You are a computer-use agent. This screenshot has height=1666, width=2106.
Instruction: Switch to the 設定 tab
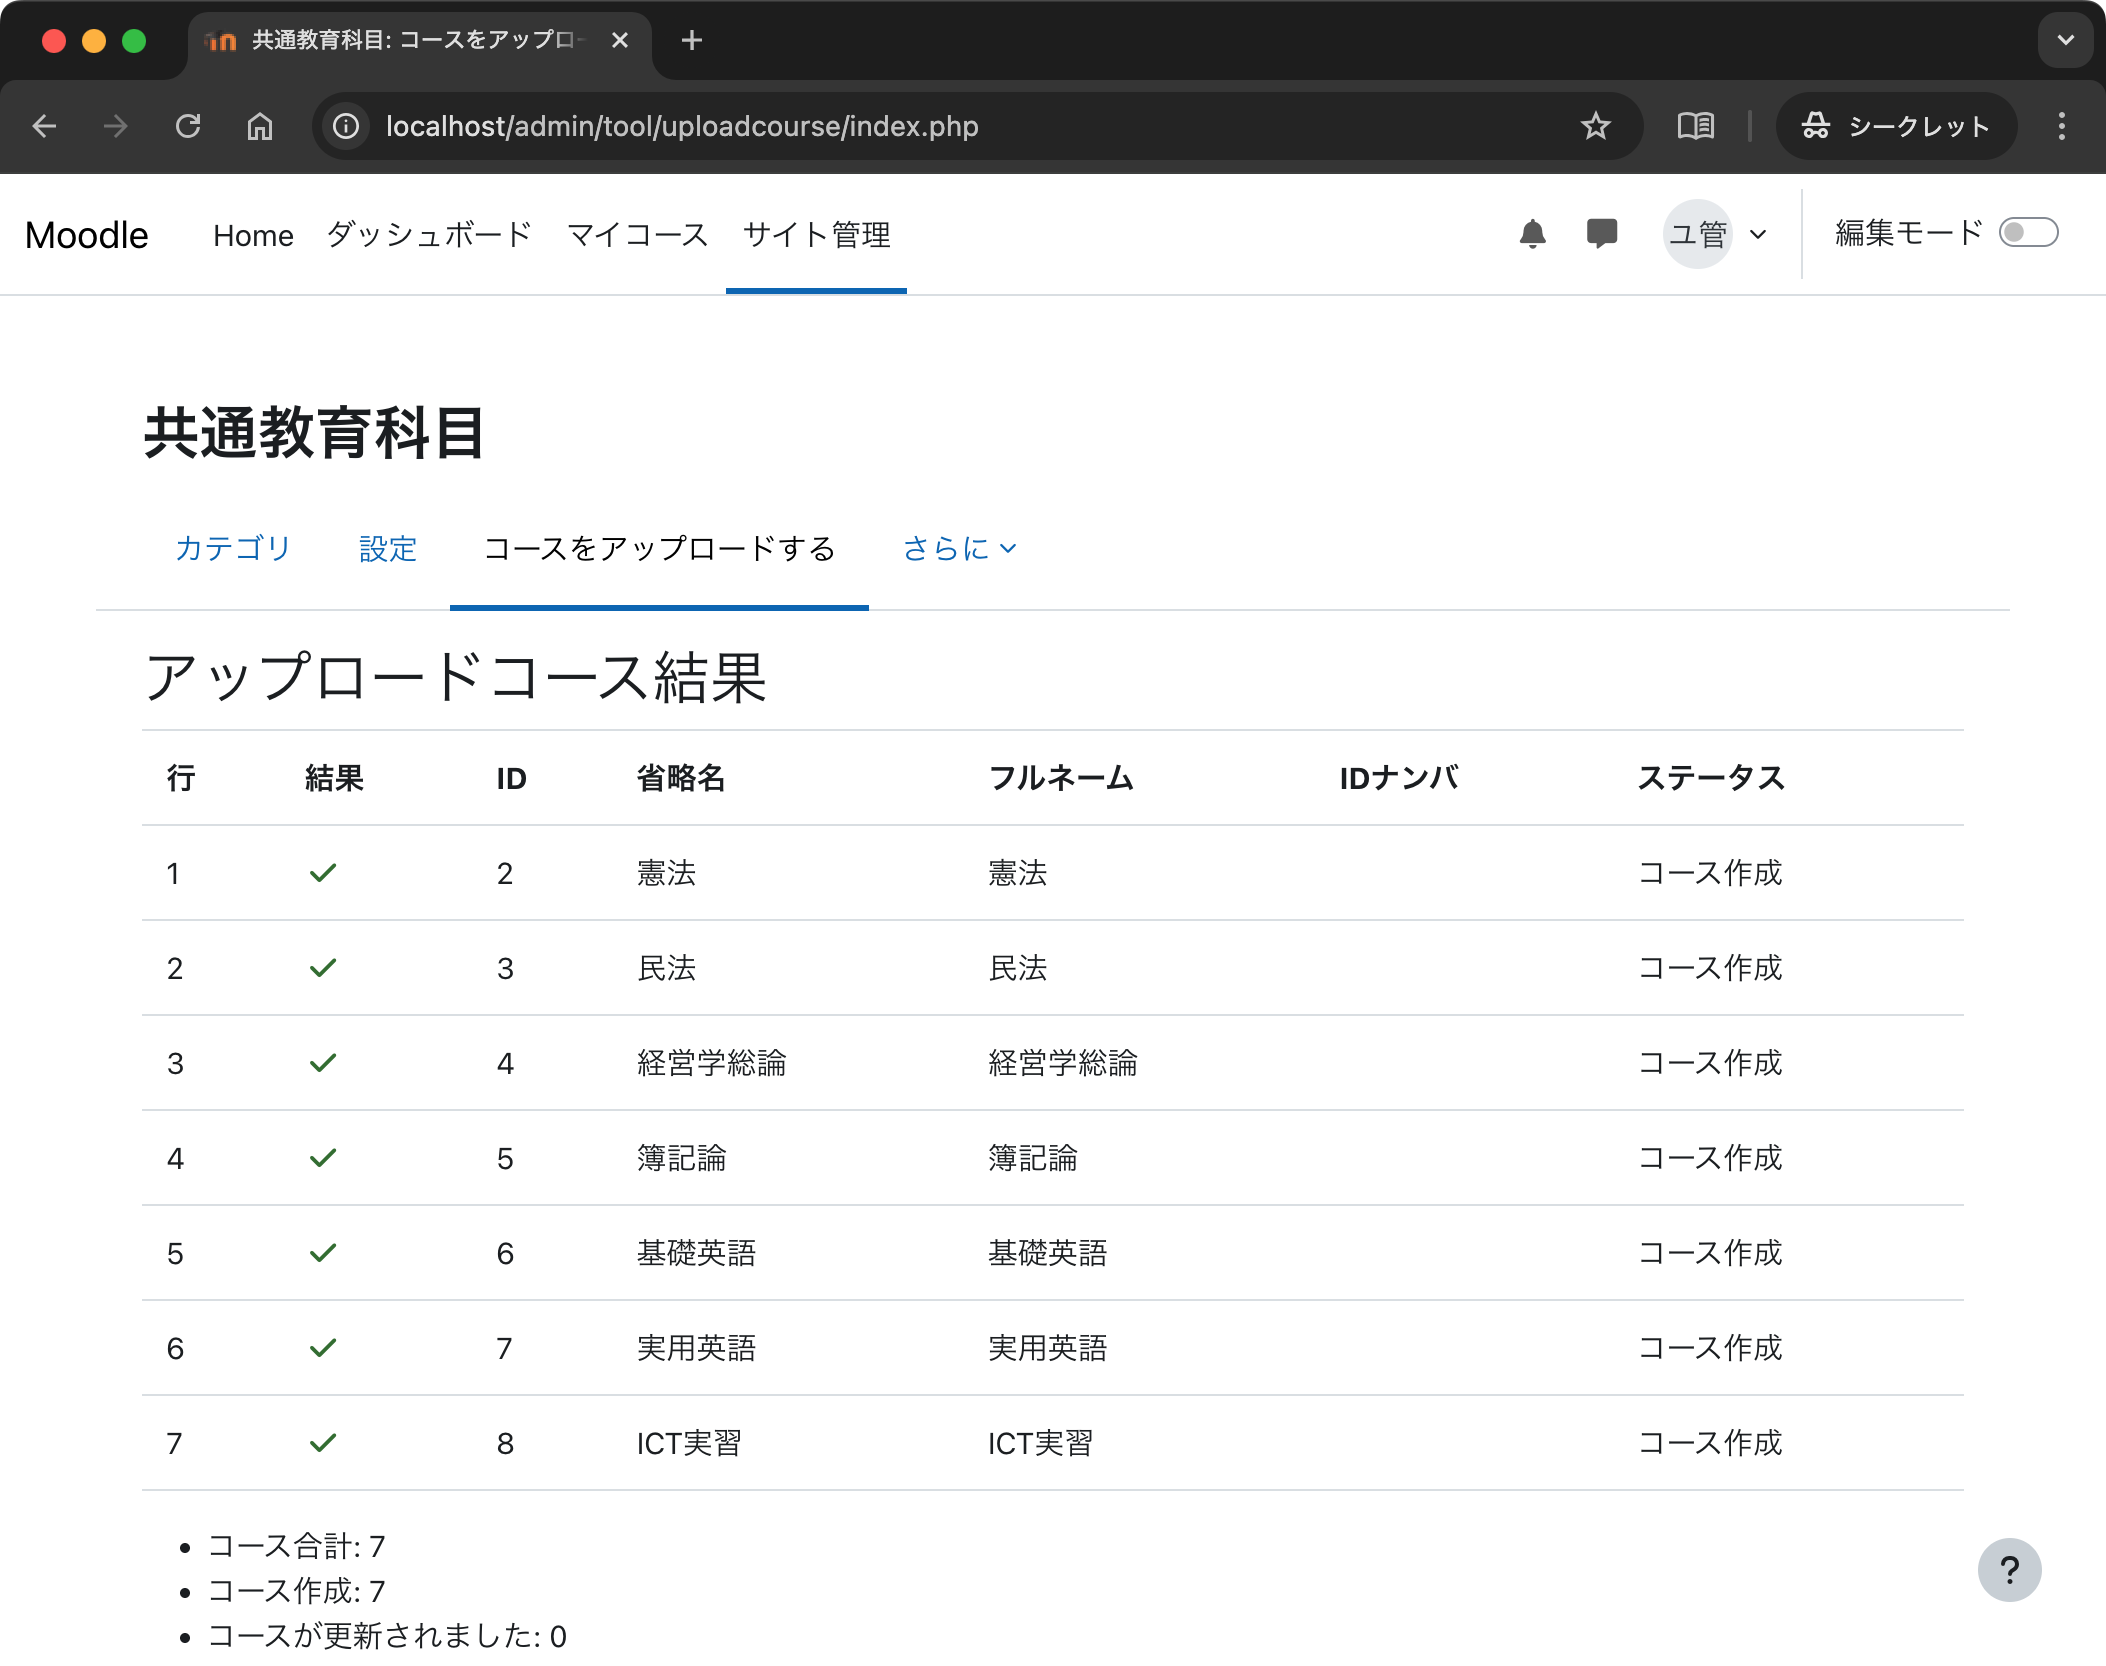click(x=387, y=548)
